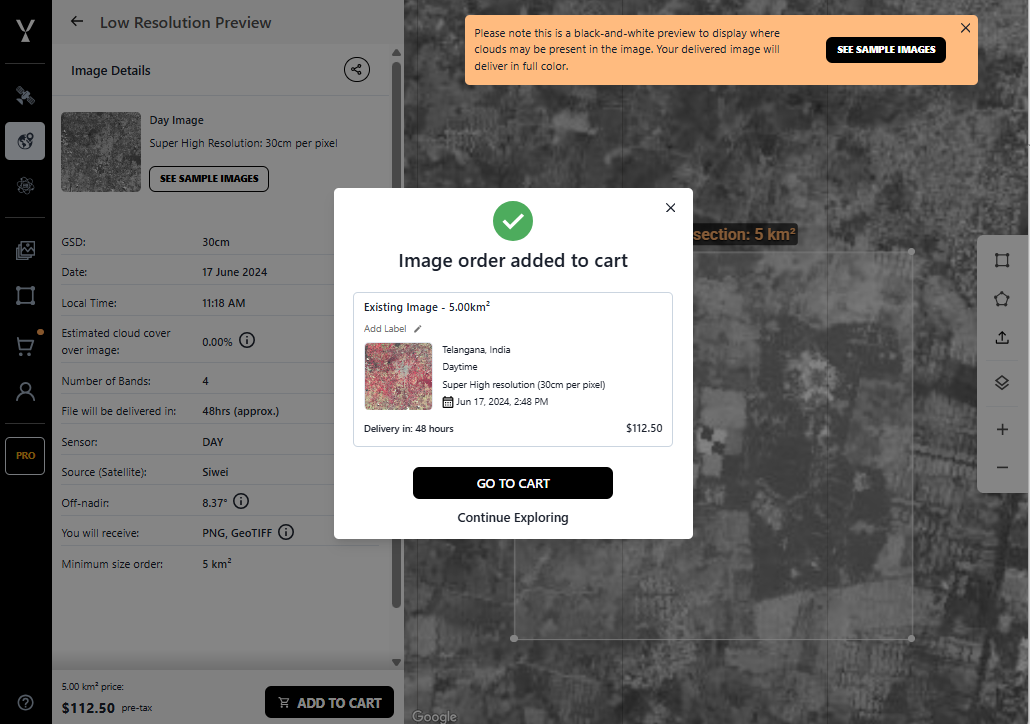Click the info icon beside cloud cover
1030x724 pixels.
247,341
